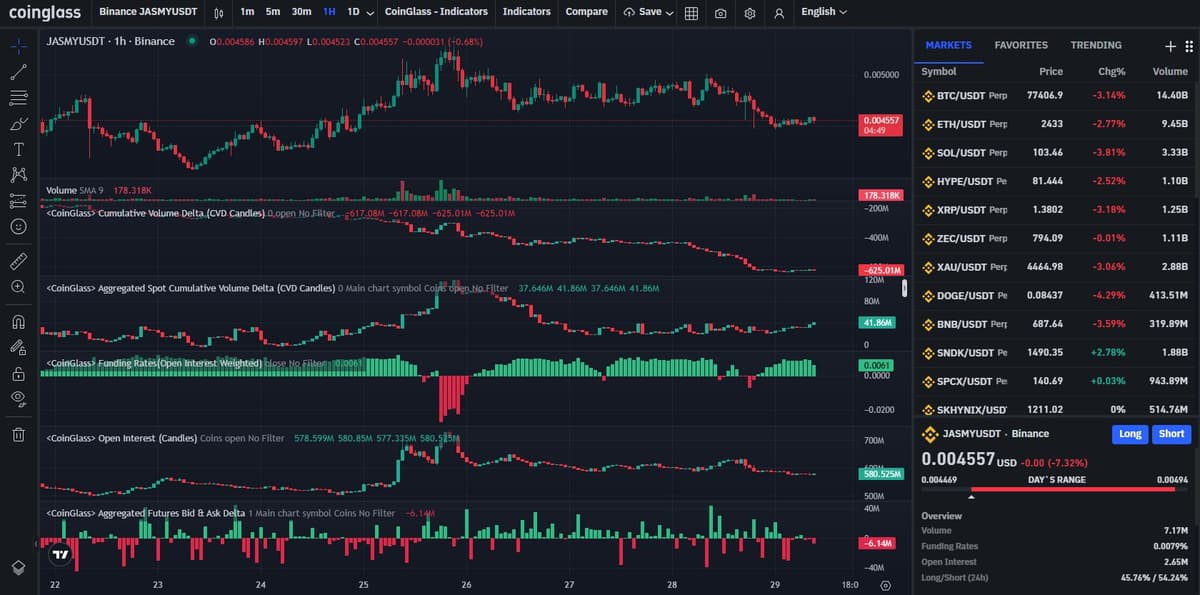Sort markets by Chg% column
Image resolution: width=1200 pixels, height=595 pixels.
[1112, 72]
